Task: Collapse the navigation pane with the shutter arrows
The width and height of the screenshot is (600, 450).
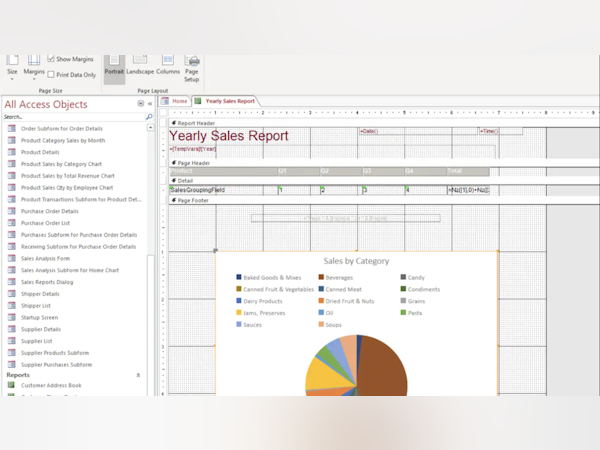Action: [150, 103]
